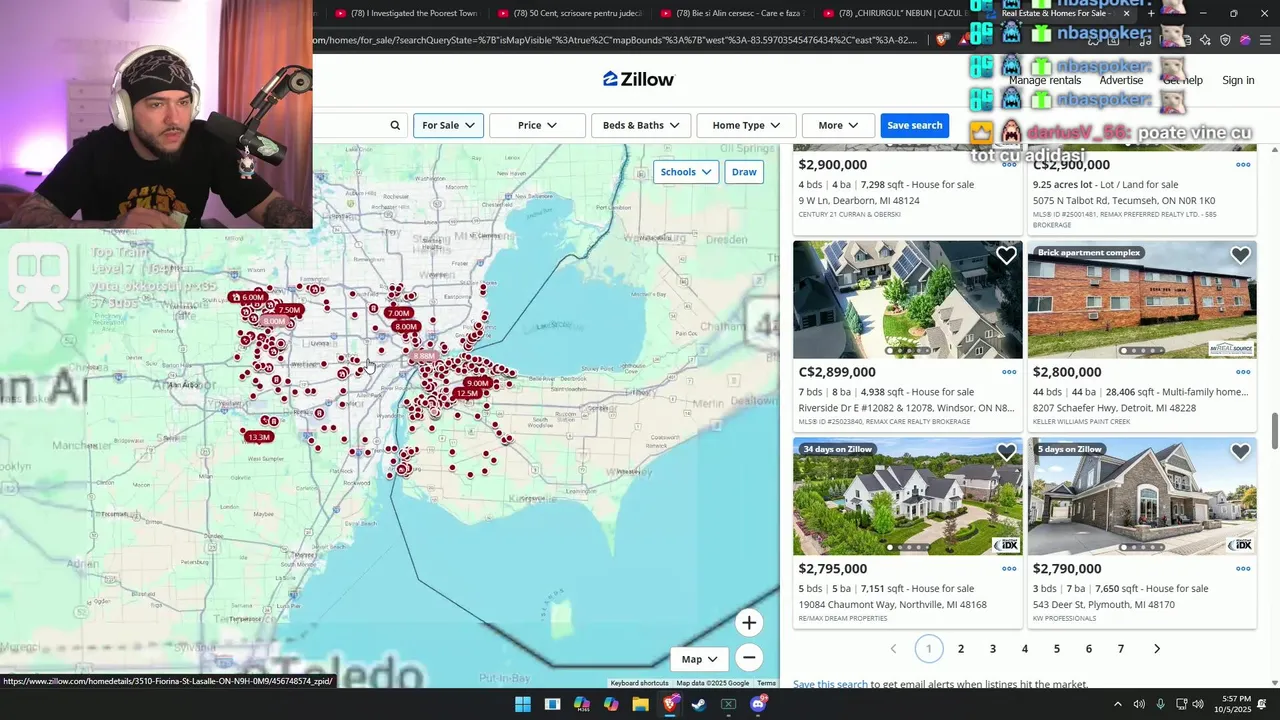The image size is (1280, 720).
Task: Expand the Beds & Baths filter
Action: (x=641, y=125)
